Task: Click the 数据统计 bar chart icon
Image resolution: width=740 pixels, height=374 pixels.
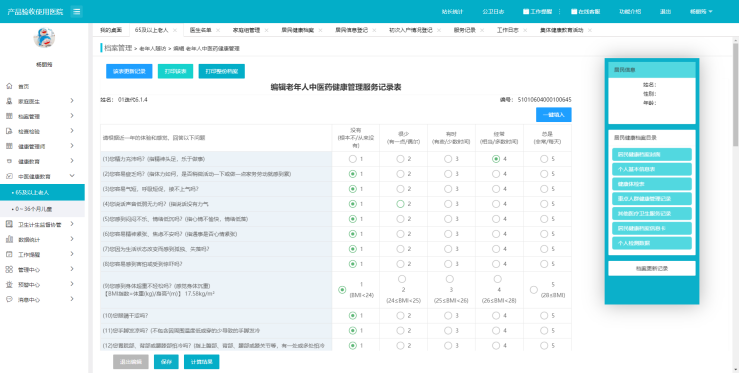Action: 9,239
